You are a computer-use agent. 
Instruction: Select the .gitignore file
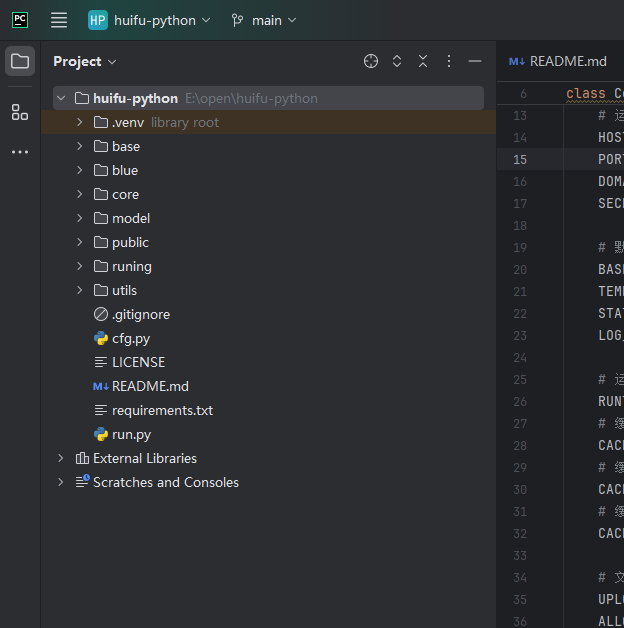(x=141, y=315)
